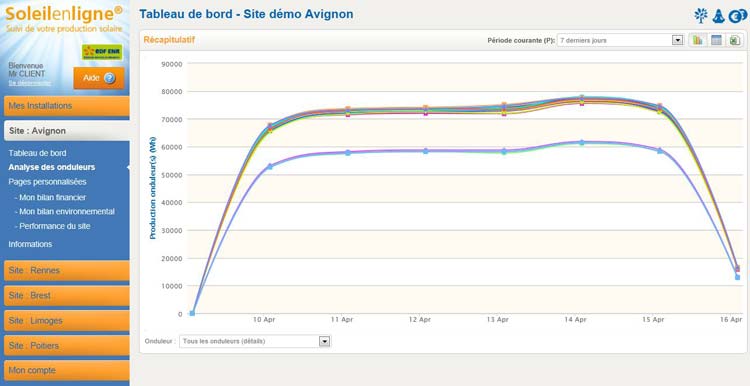Click the tree environmental icon

pos(701,15)
